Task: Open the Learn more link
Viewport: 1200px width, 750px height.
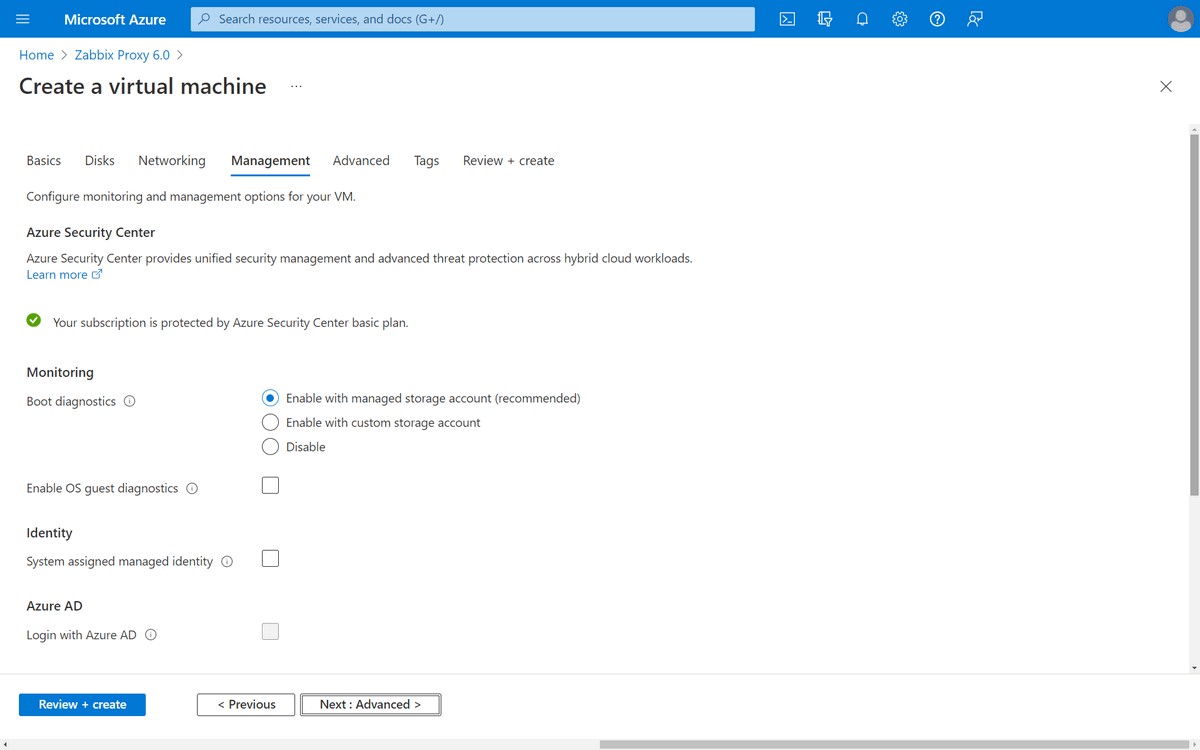Action: (x=64, y=275)
